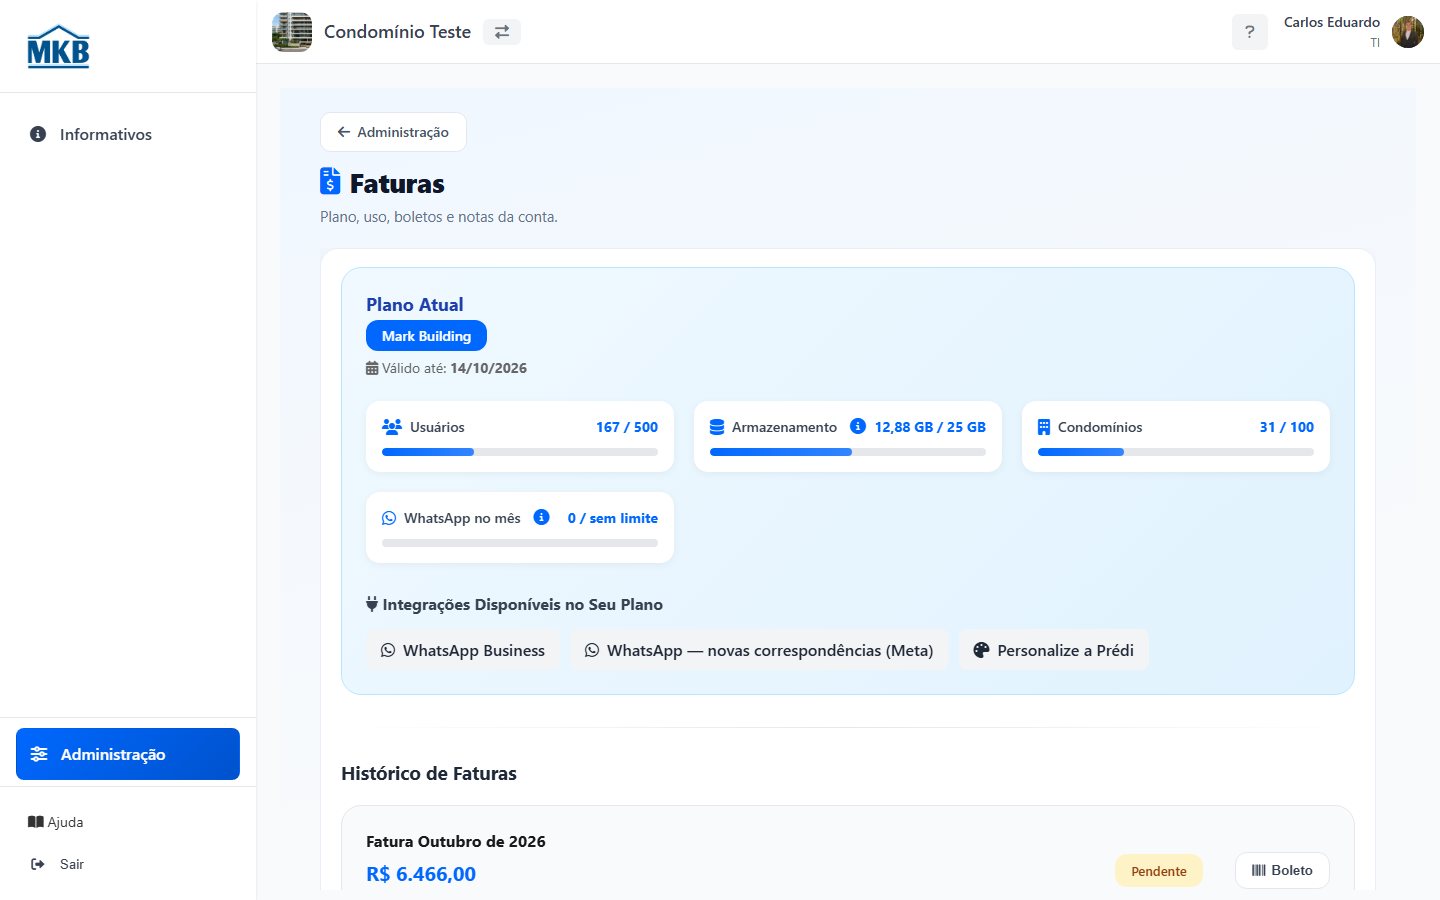Go back using the Administração button
The image size is (1440, 900).
(x=393, y=132)
